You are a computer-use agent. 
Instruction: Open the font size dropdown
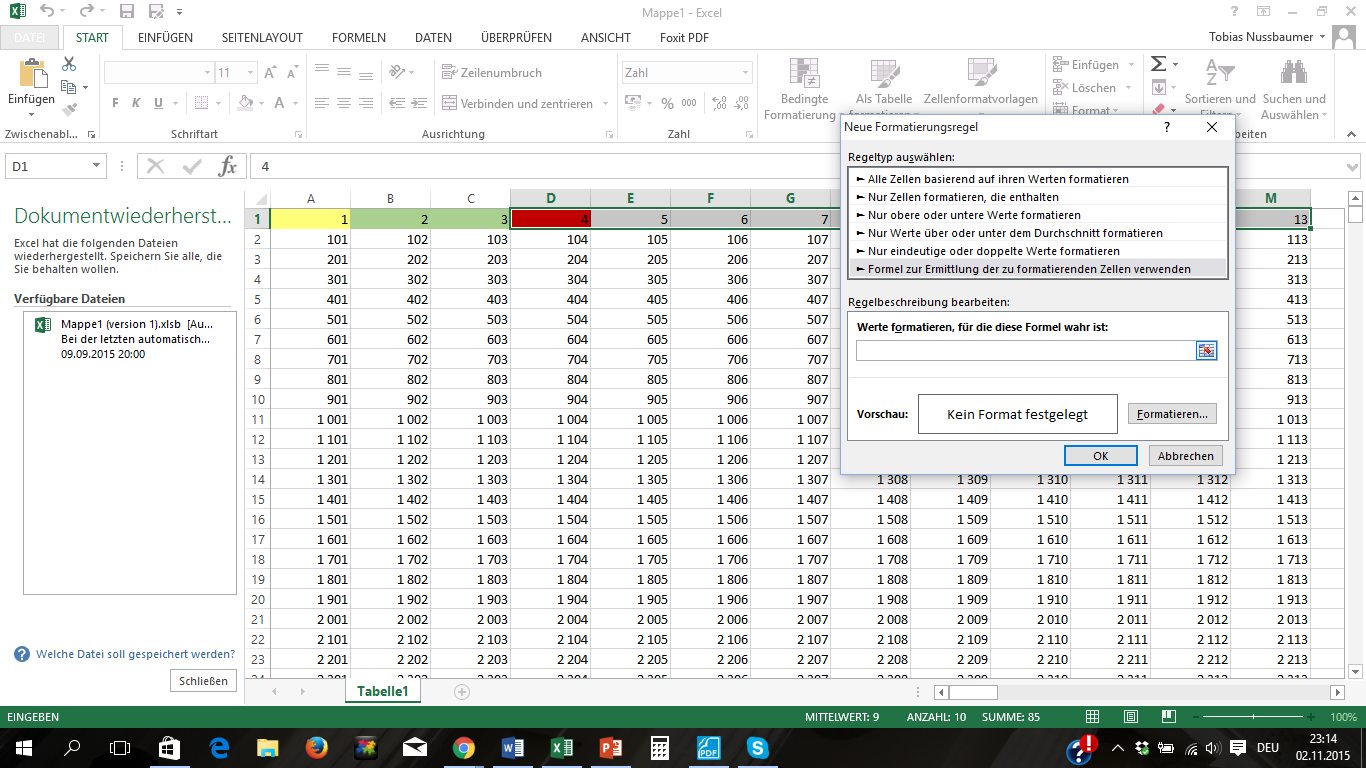tap(248, 73)
